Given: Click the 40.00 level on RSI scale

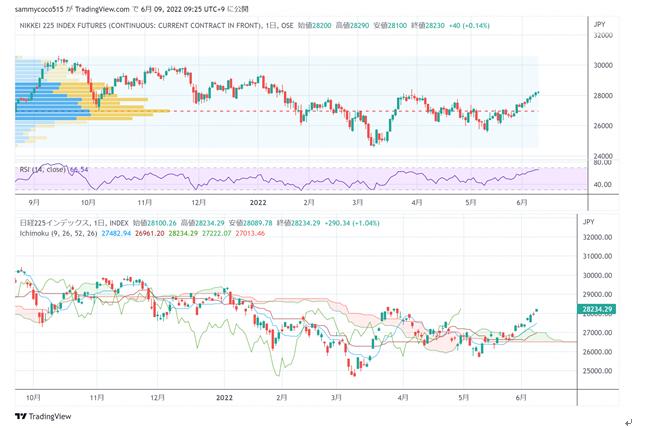Looking at the screenshot, I should point(602,185).
